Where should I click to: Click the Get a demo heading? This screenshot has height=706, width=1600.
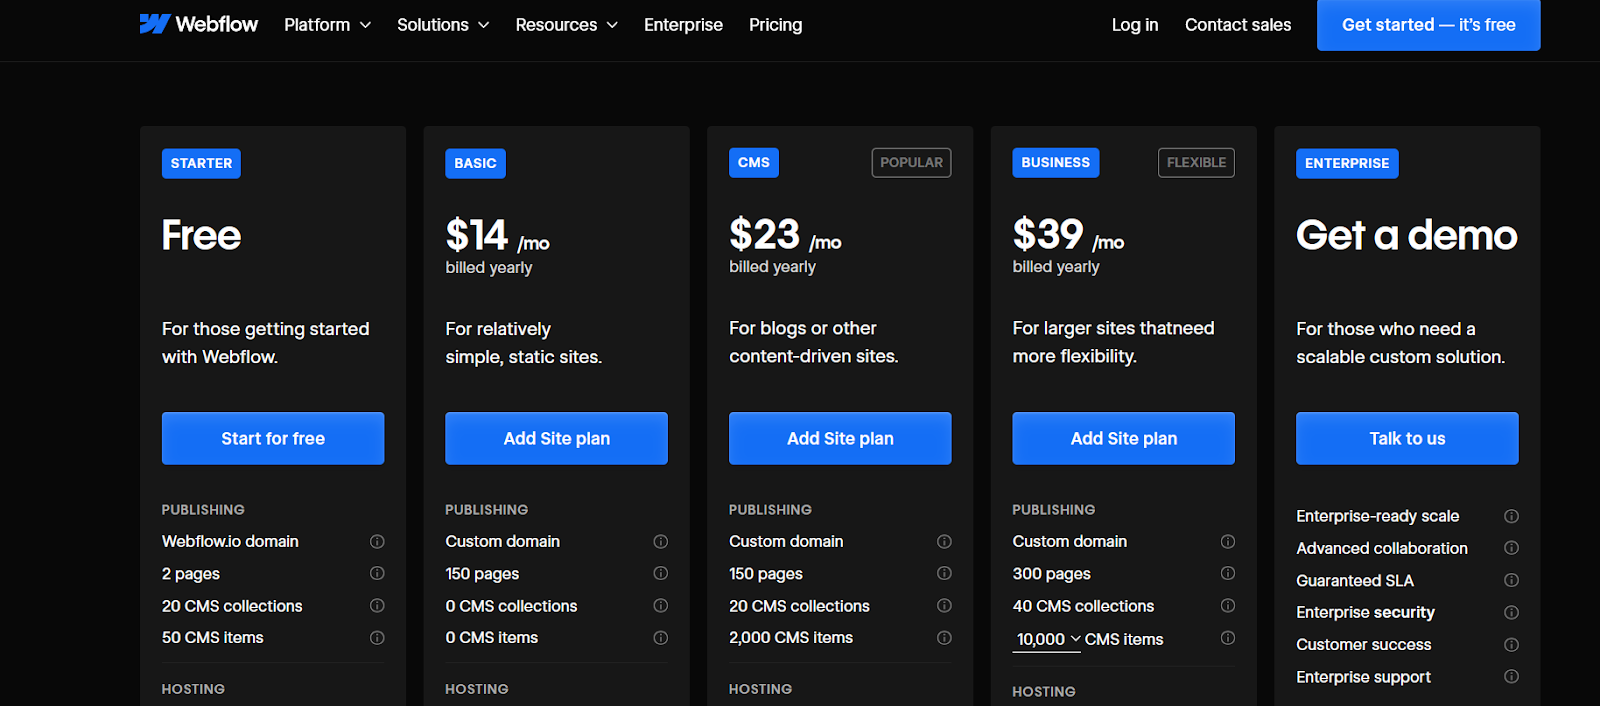(x=1407, y=235)
